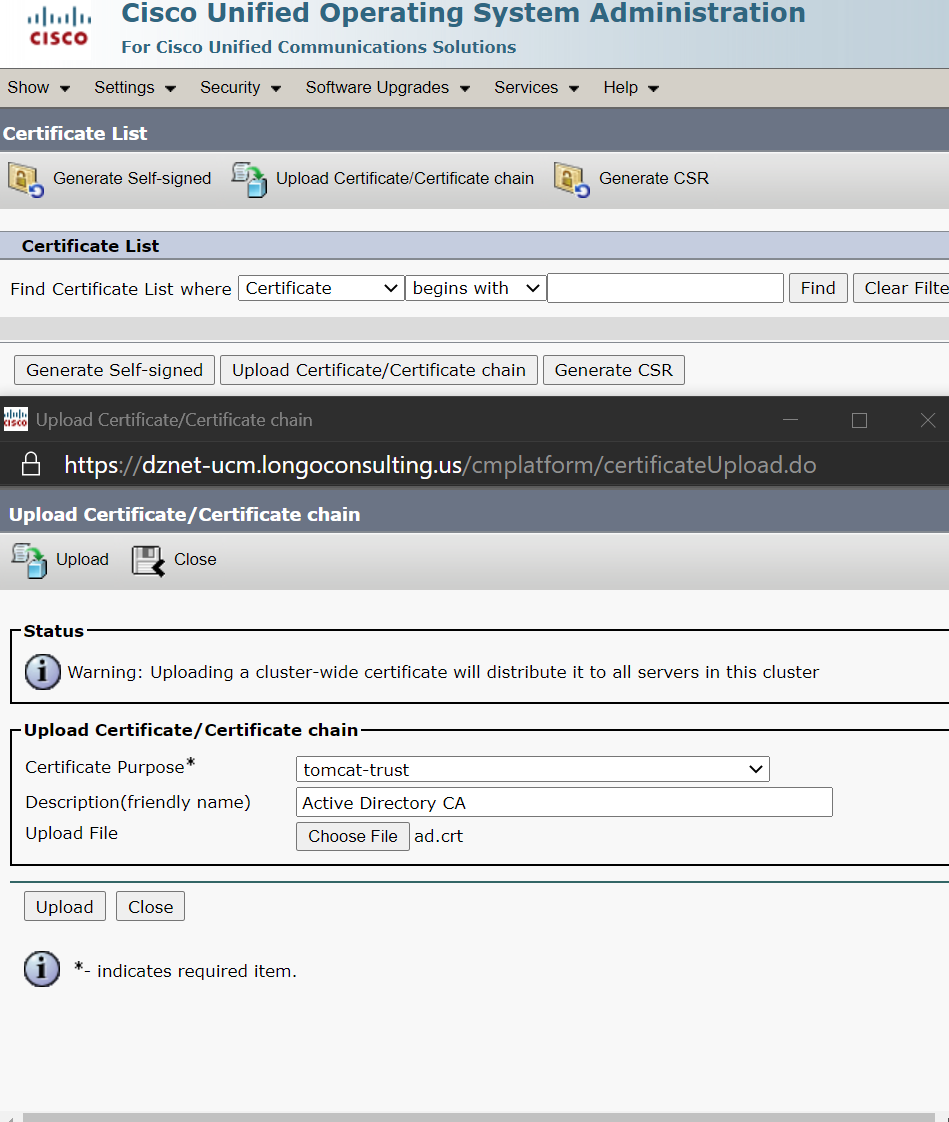
Task: Click the info icon beside required item note
Action: (42, 970)
